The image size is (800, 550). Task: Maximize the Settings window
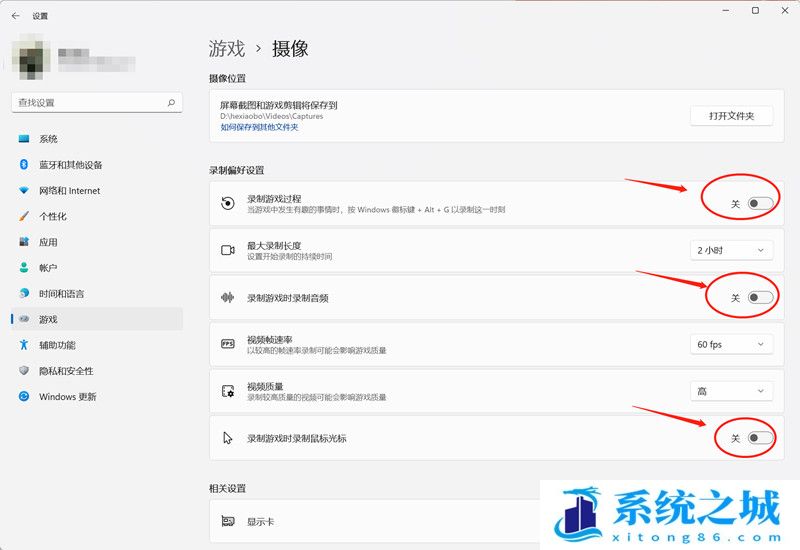coord(755,10)
